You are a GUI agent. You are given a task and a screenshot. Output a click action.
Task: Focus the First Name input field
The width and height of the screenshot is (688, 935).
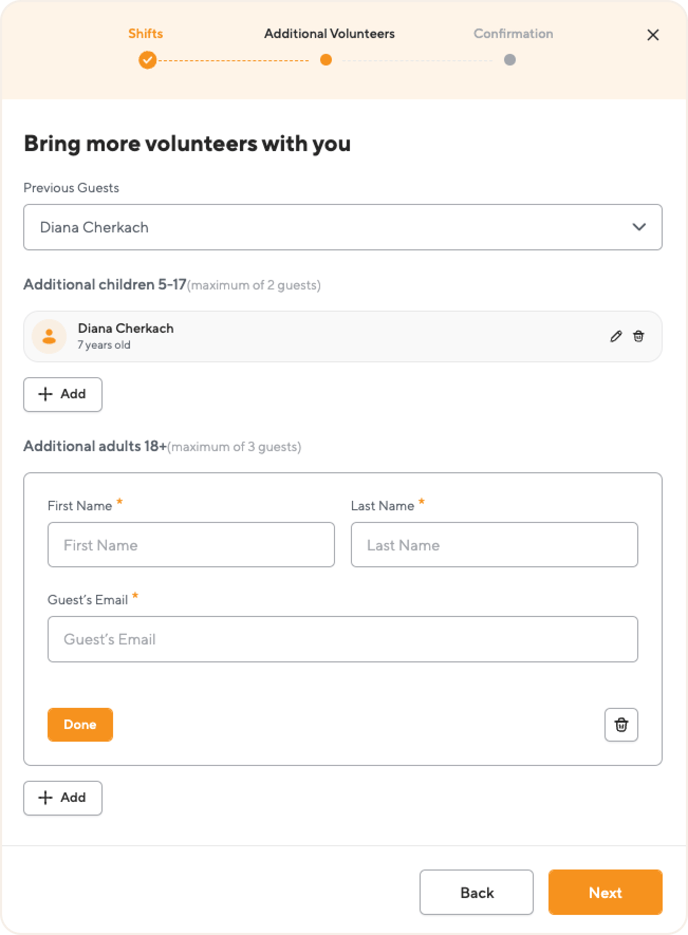(191, 545)
